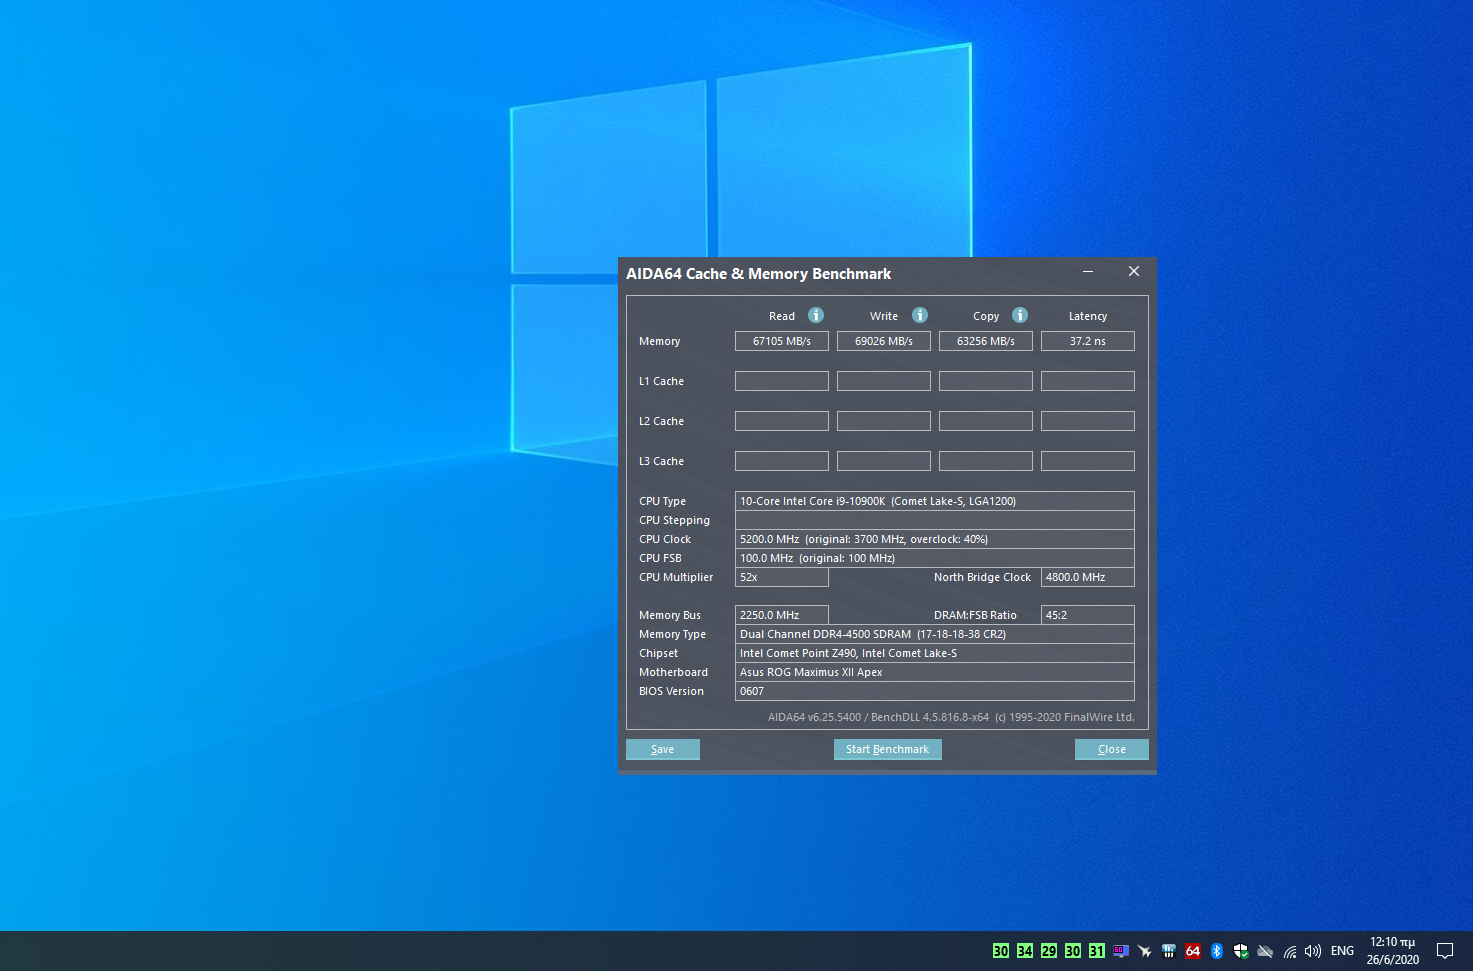Open the Copy column info icon
Image resolution: width=1473 pixels, height=971 pixels.
coord(1020,315)
